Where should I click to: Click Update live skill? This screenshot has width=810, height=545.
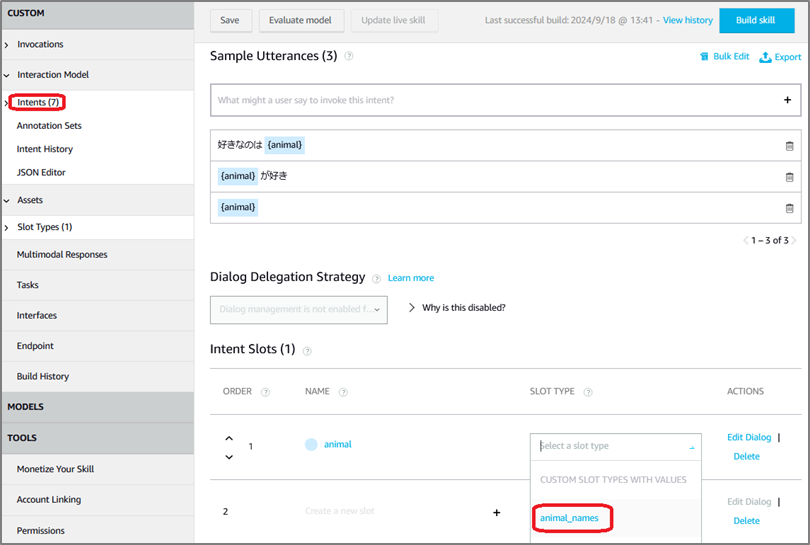pos(393,21)
